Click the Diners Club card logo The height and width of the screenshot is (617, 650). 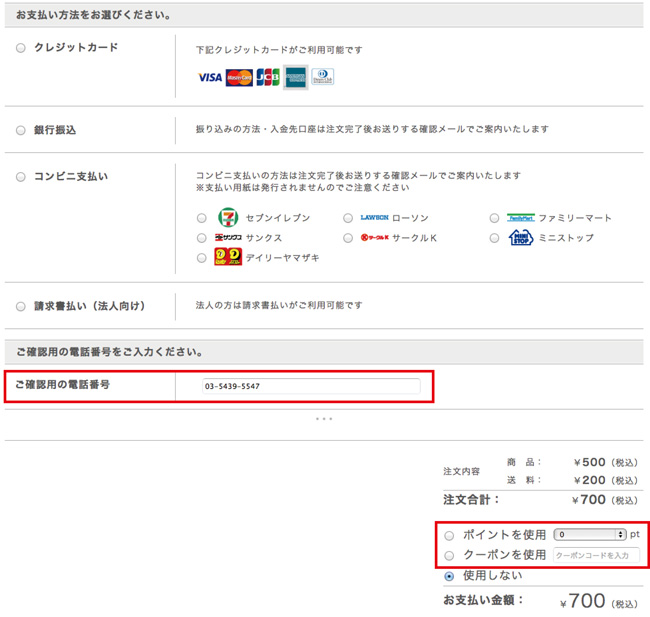coord(322,77)
